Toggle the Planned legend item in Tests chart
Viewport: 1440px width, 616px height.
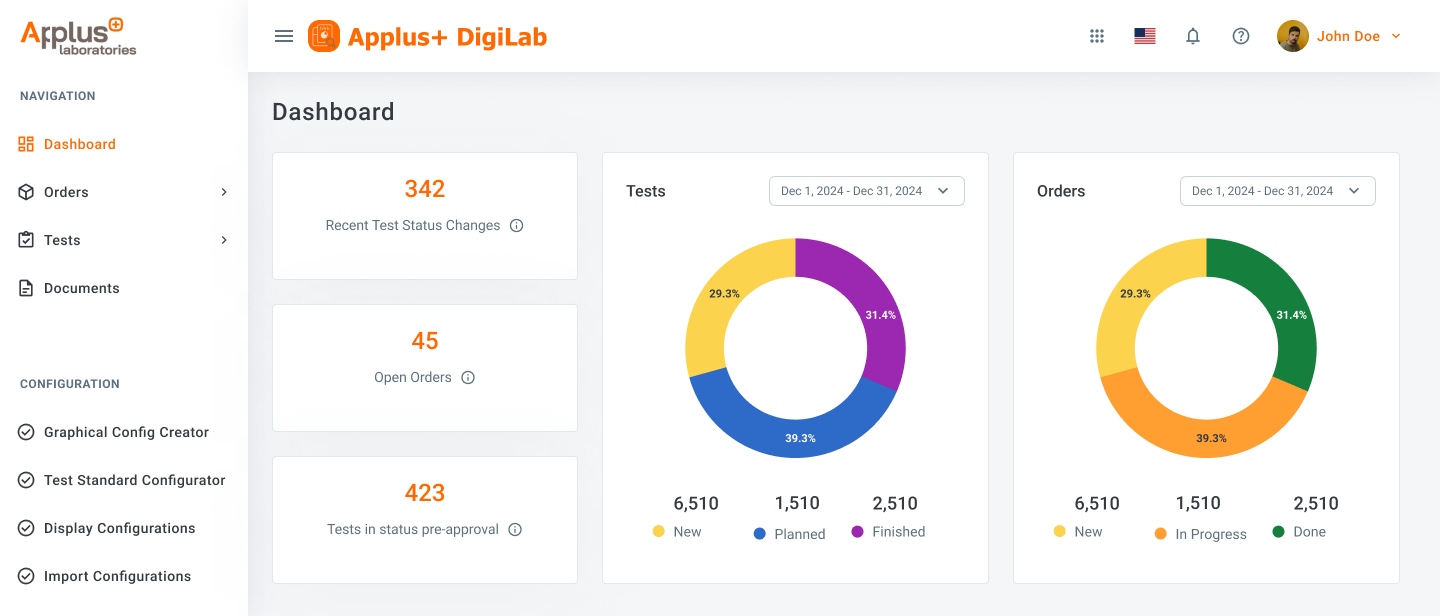(x=790, y=534)
